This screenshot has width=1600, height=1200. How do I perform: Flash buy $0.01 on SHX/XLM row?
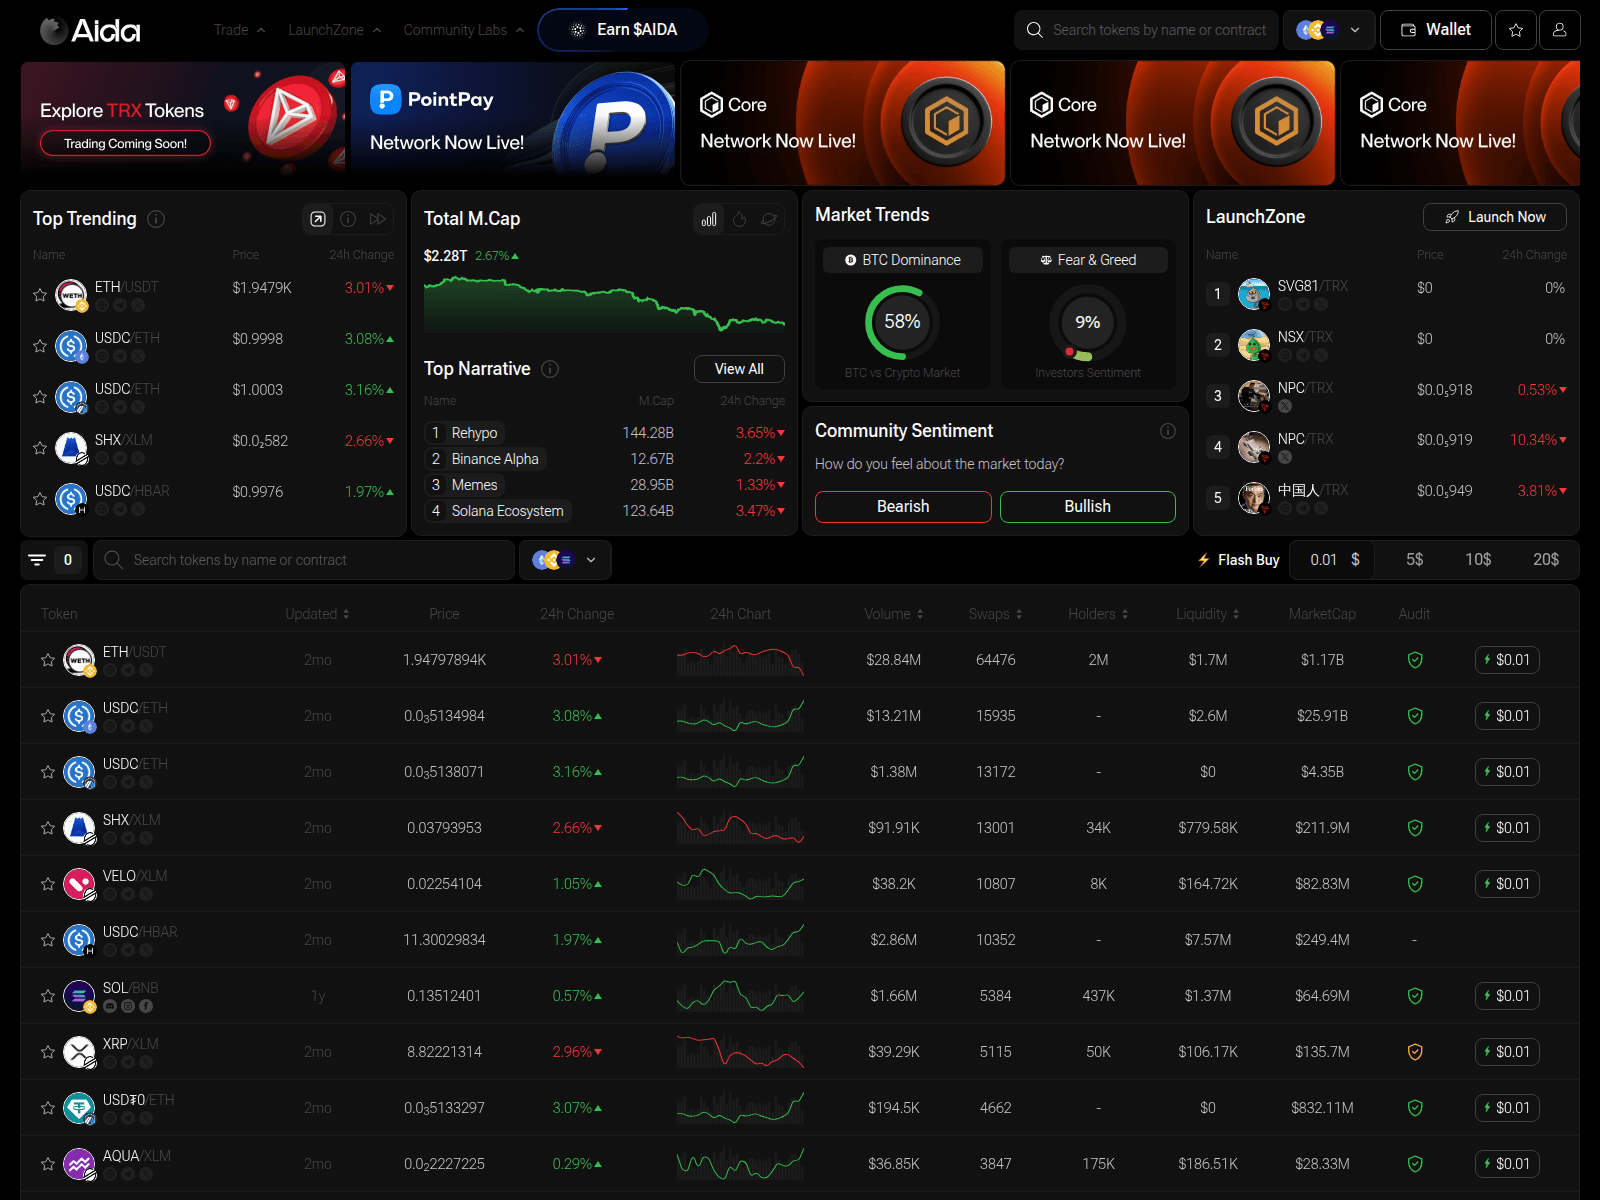click(1507, 828)
